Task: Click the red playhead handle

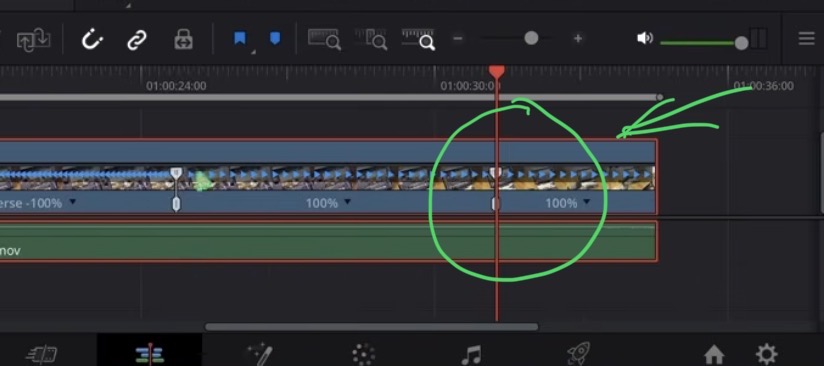Action: pos(497,72)
